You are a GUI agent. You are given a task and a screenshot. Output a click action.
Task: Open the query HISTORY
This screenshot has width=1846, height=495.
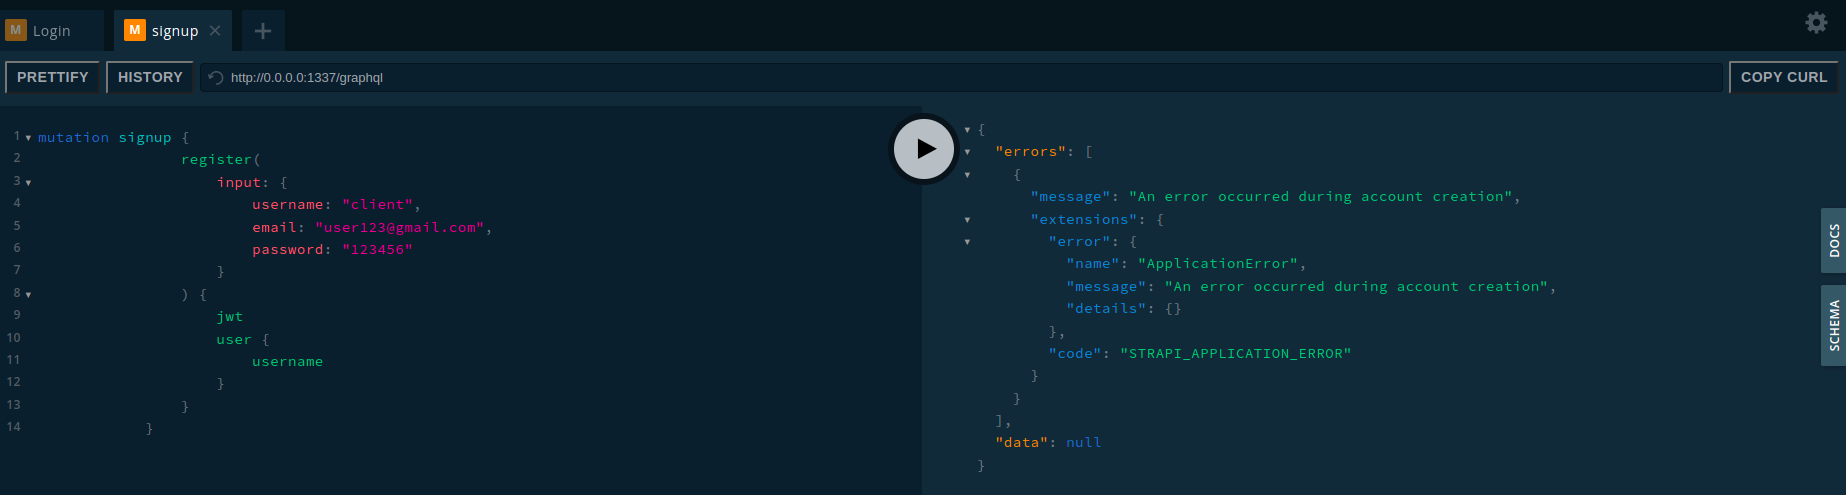pos(150,77)
